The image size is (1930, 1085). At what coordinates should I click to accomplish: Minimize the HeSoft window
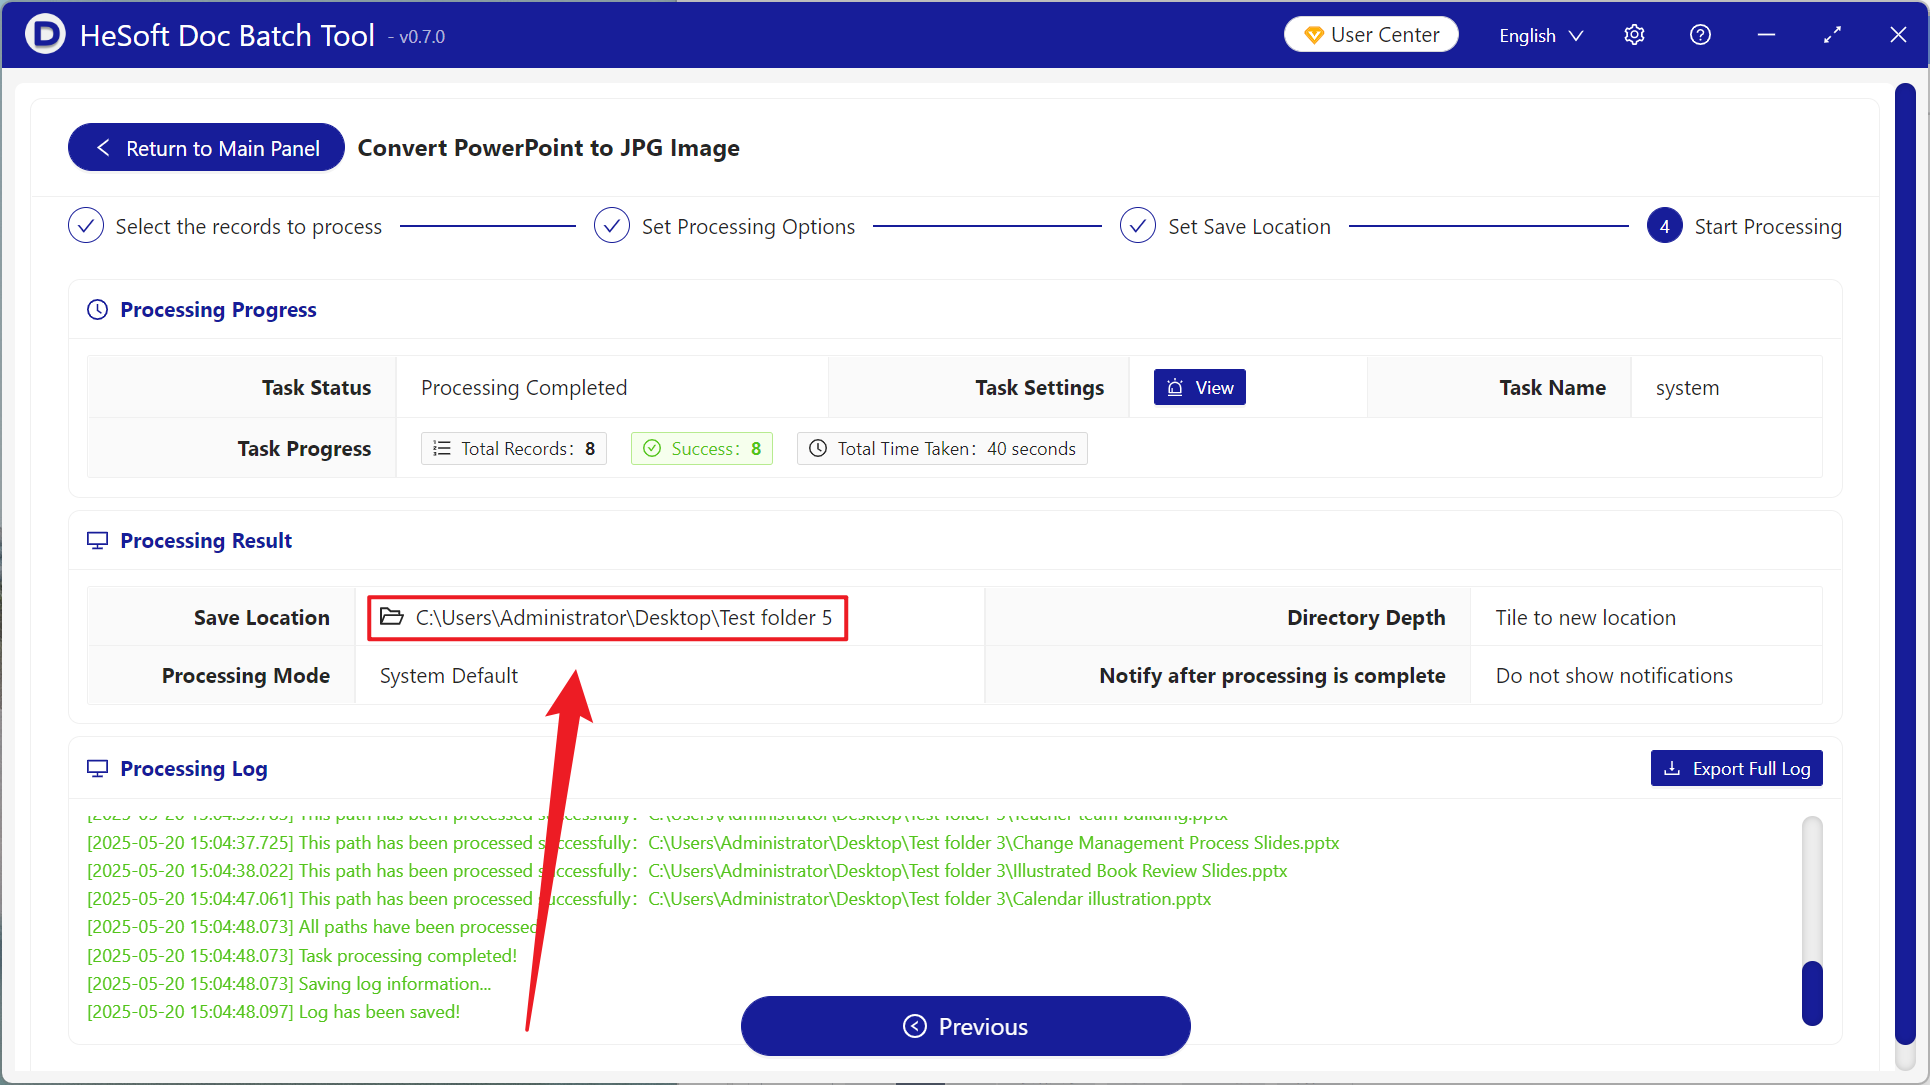(1766, 35)
